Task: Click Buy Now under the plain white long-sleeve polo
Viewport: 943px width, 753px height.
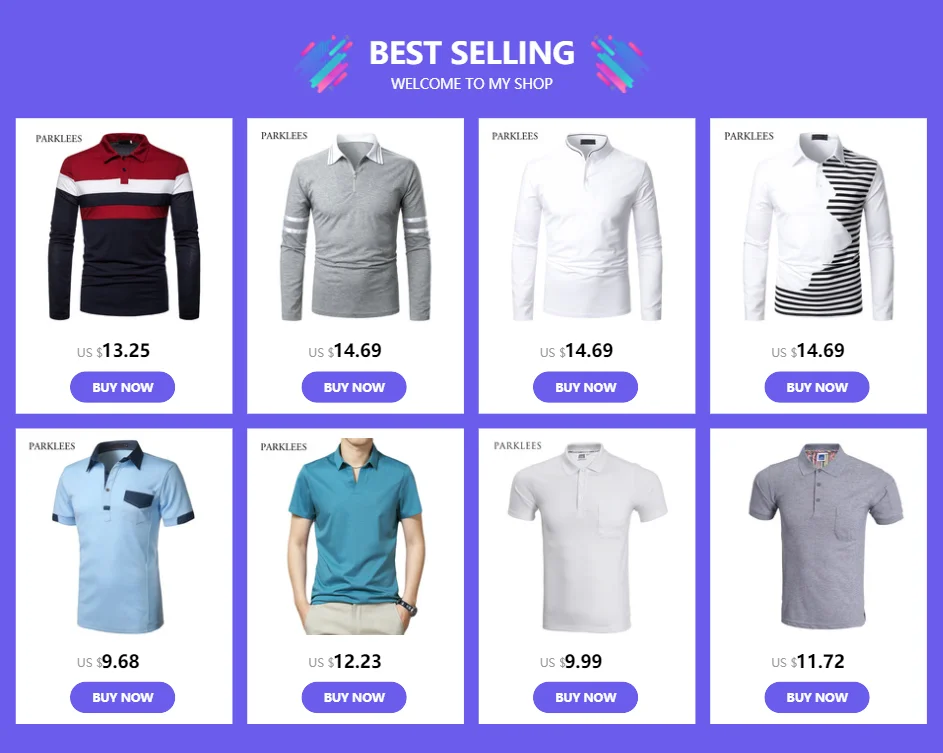Action: pyautogui.click(x=585, y=387)
